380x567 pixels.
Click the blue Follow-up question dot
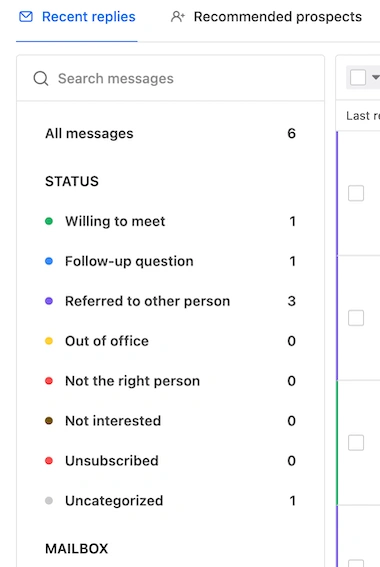49,261
